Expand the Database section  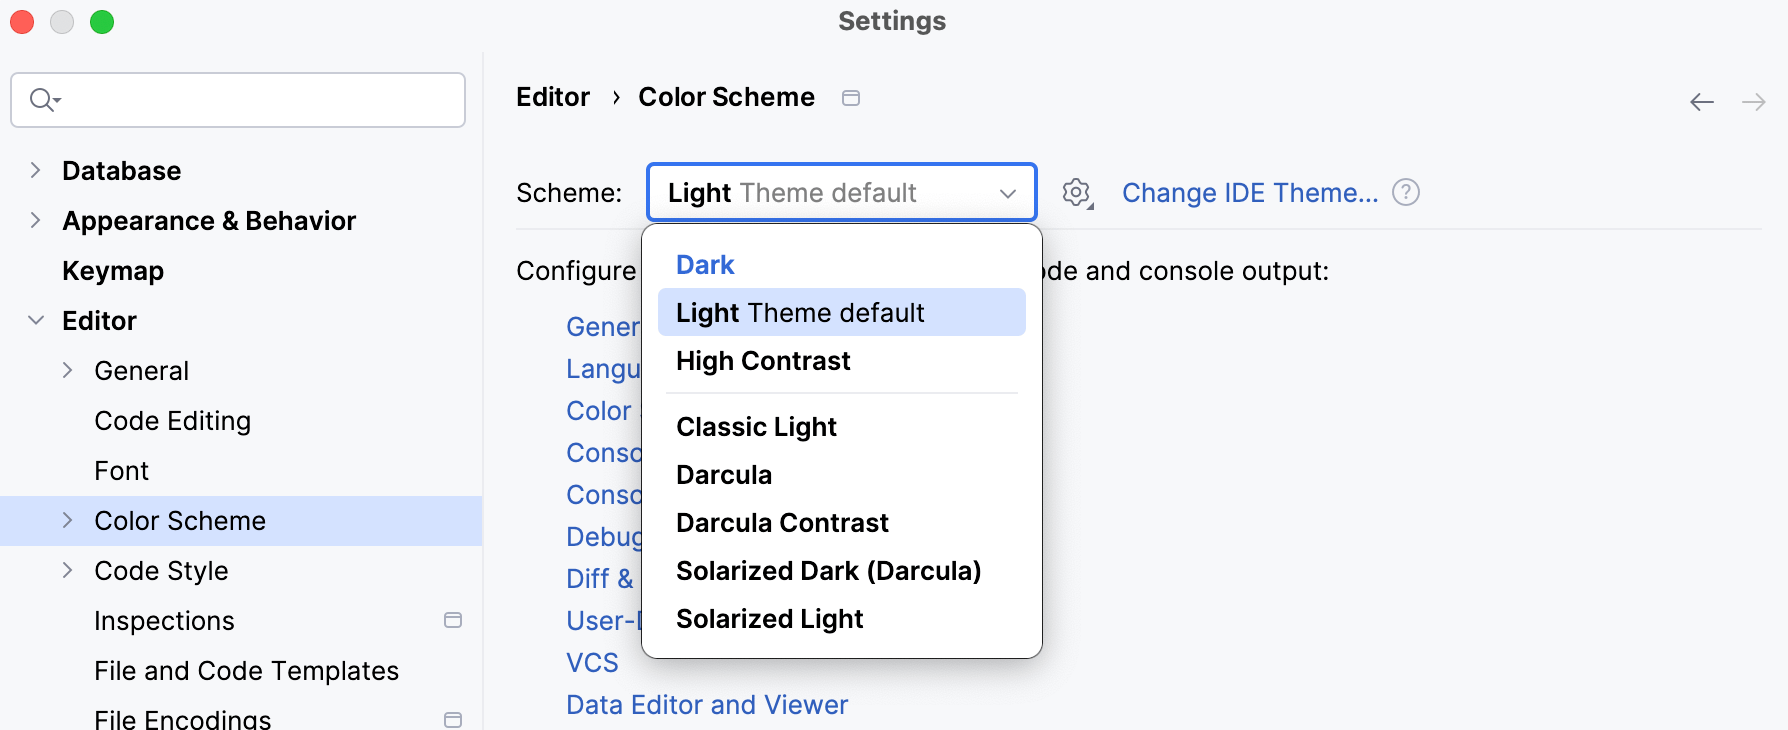pyautogui.click(x=35, y=170)
